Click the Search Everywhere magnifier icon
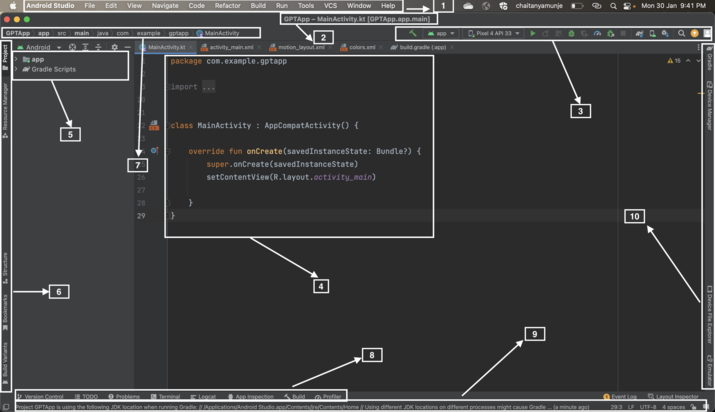715x412 pixels. pos(681,33)
